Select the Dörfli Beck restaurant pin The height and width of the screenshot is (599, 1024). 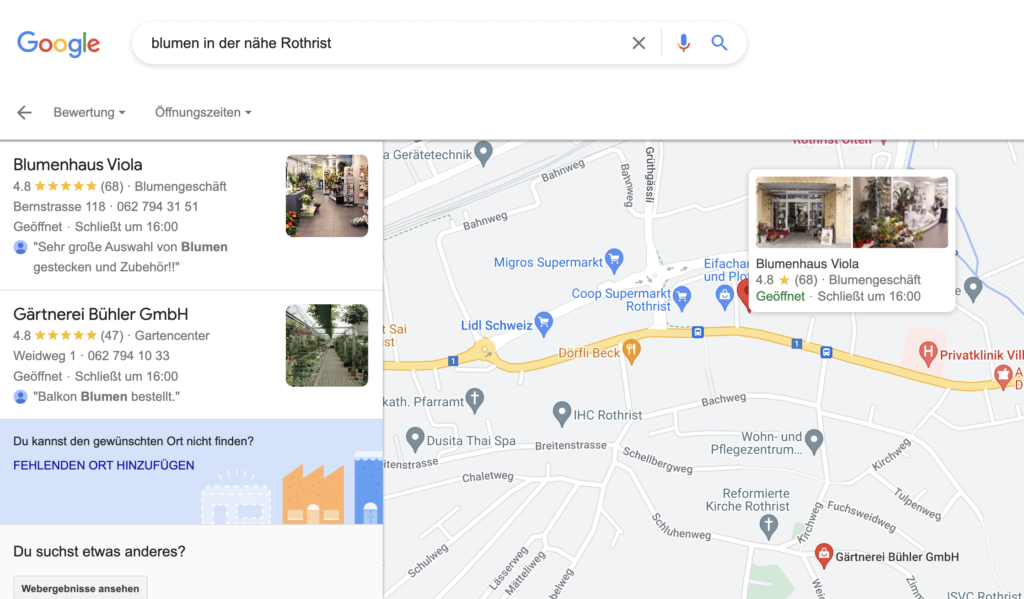click(631, 351)
